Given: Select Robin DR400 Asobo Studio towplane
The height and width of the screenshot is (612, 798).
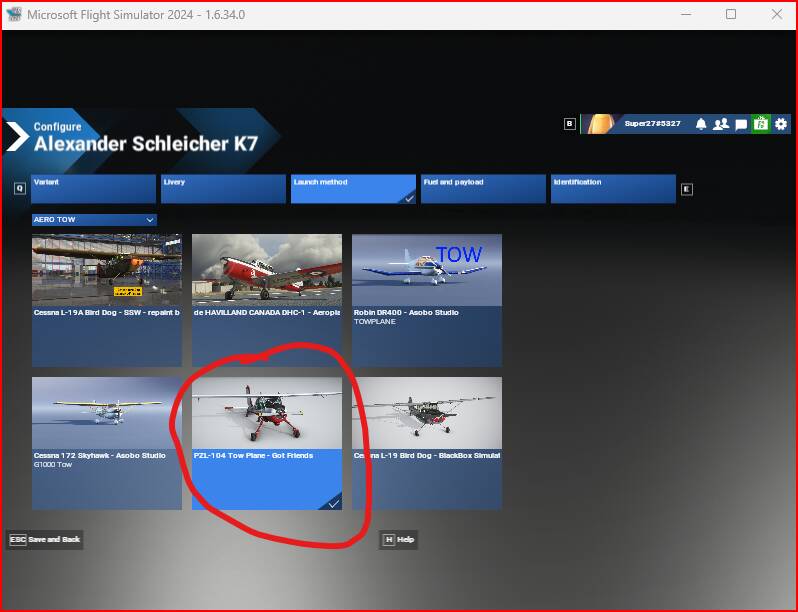Looking at the screenshot, I should [427, 300].
